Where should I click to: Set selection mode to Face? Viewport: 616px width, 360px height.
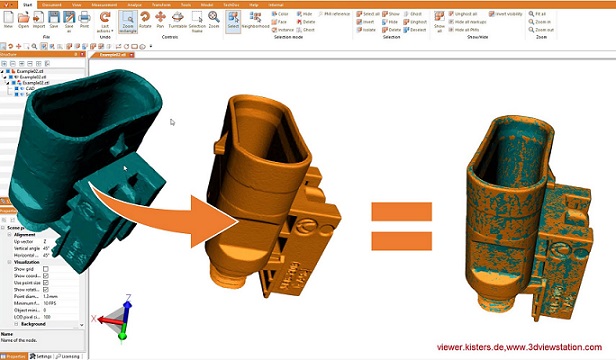[279, 22]
